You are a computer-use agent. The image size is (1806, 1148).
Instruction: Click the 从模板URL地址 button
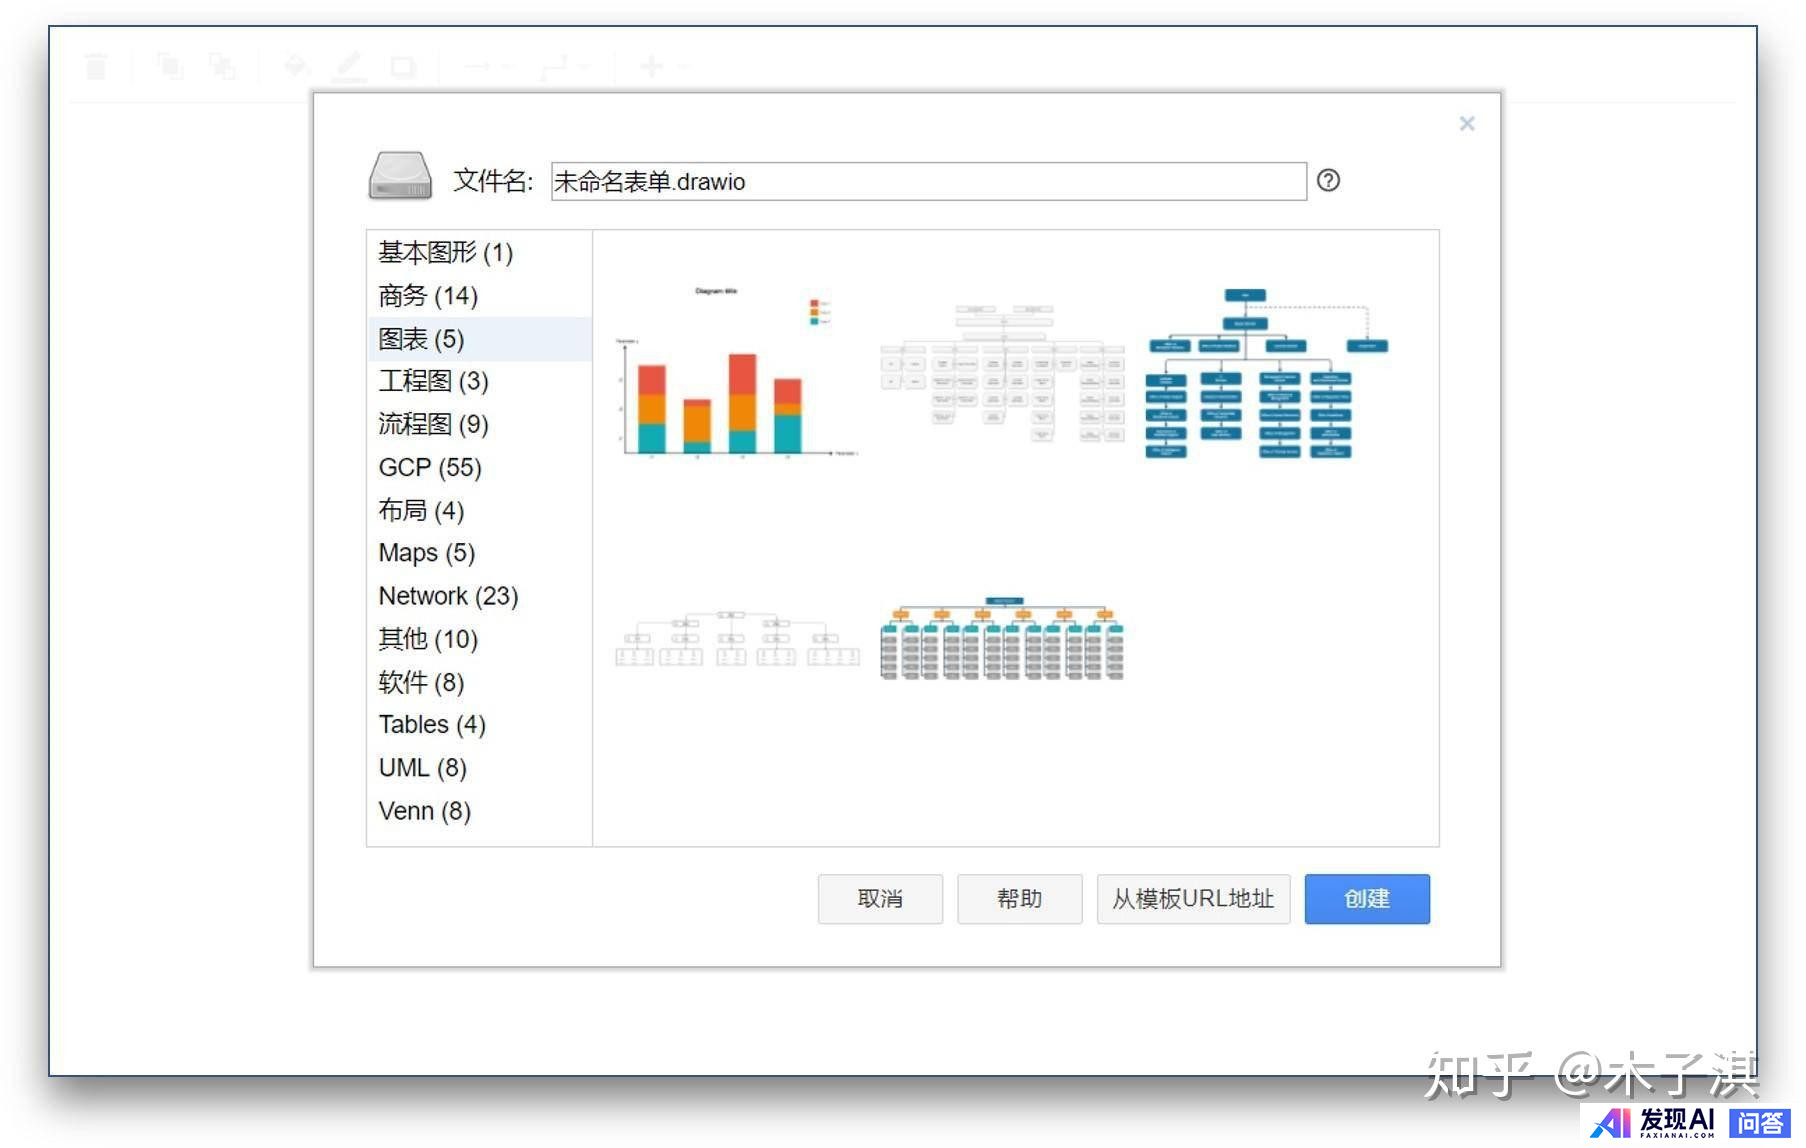click(1192, 898)
